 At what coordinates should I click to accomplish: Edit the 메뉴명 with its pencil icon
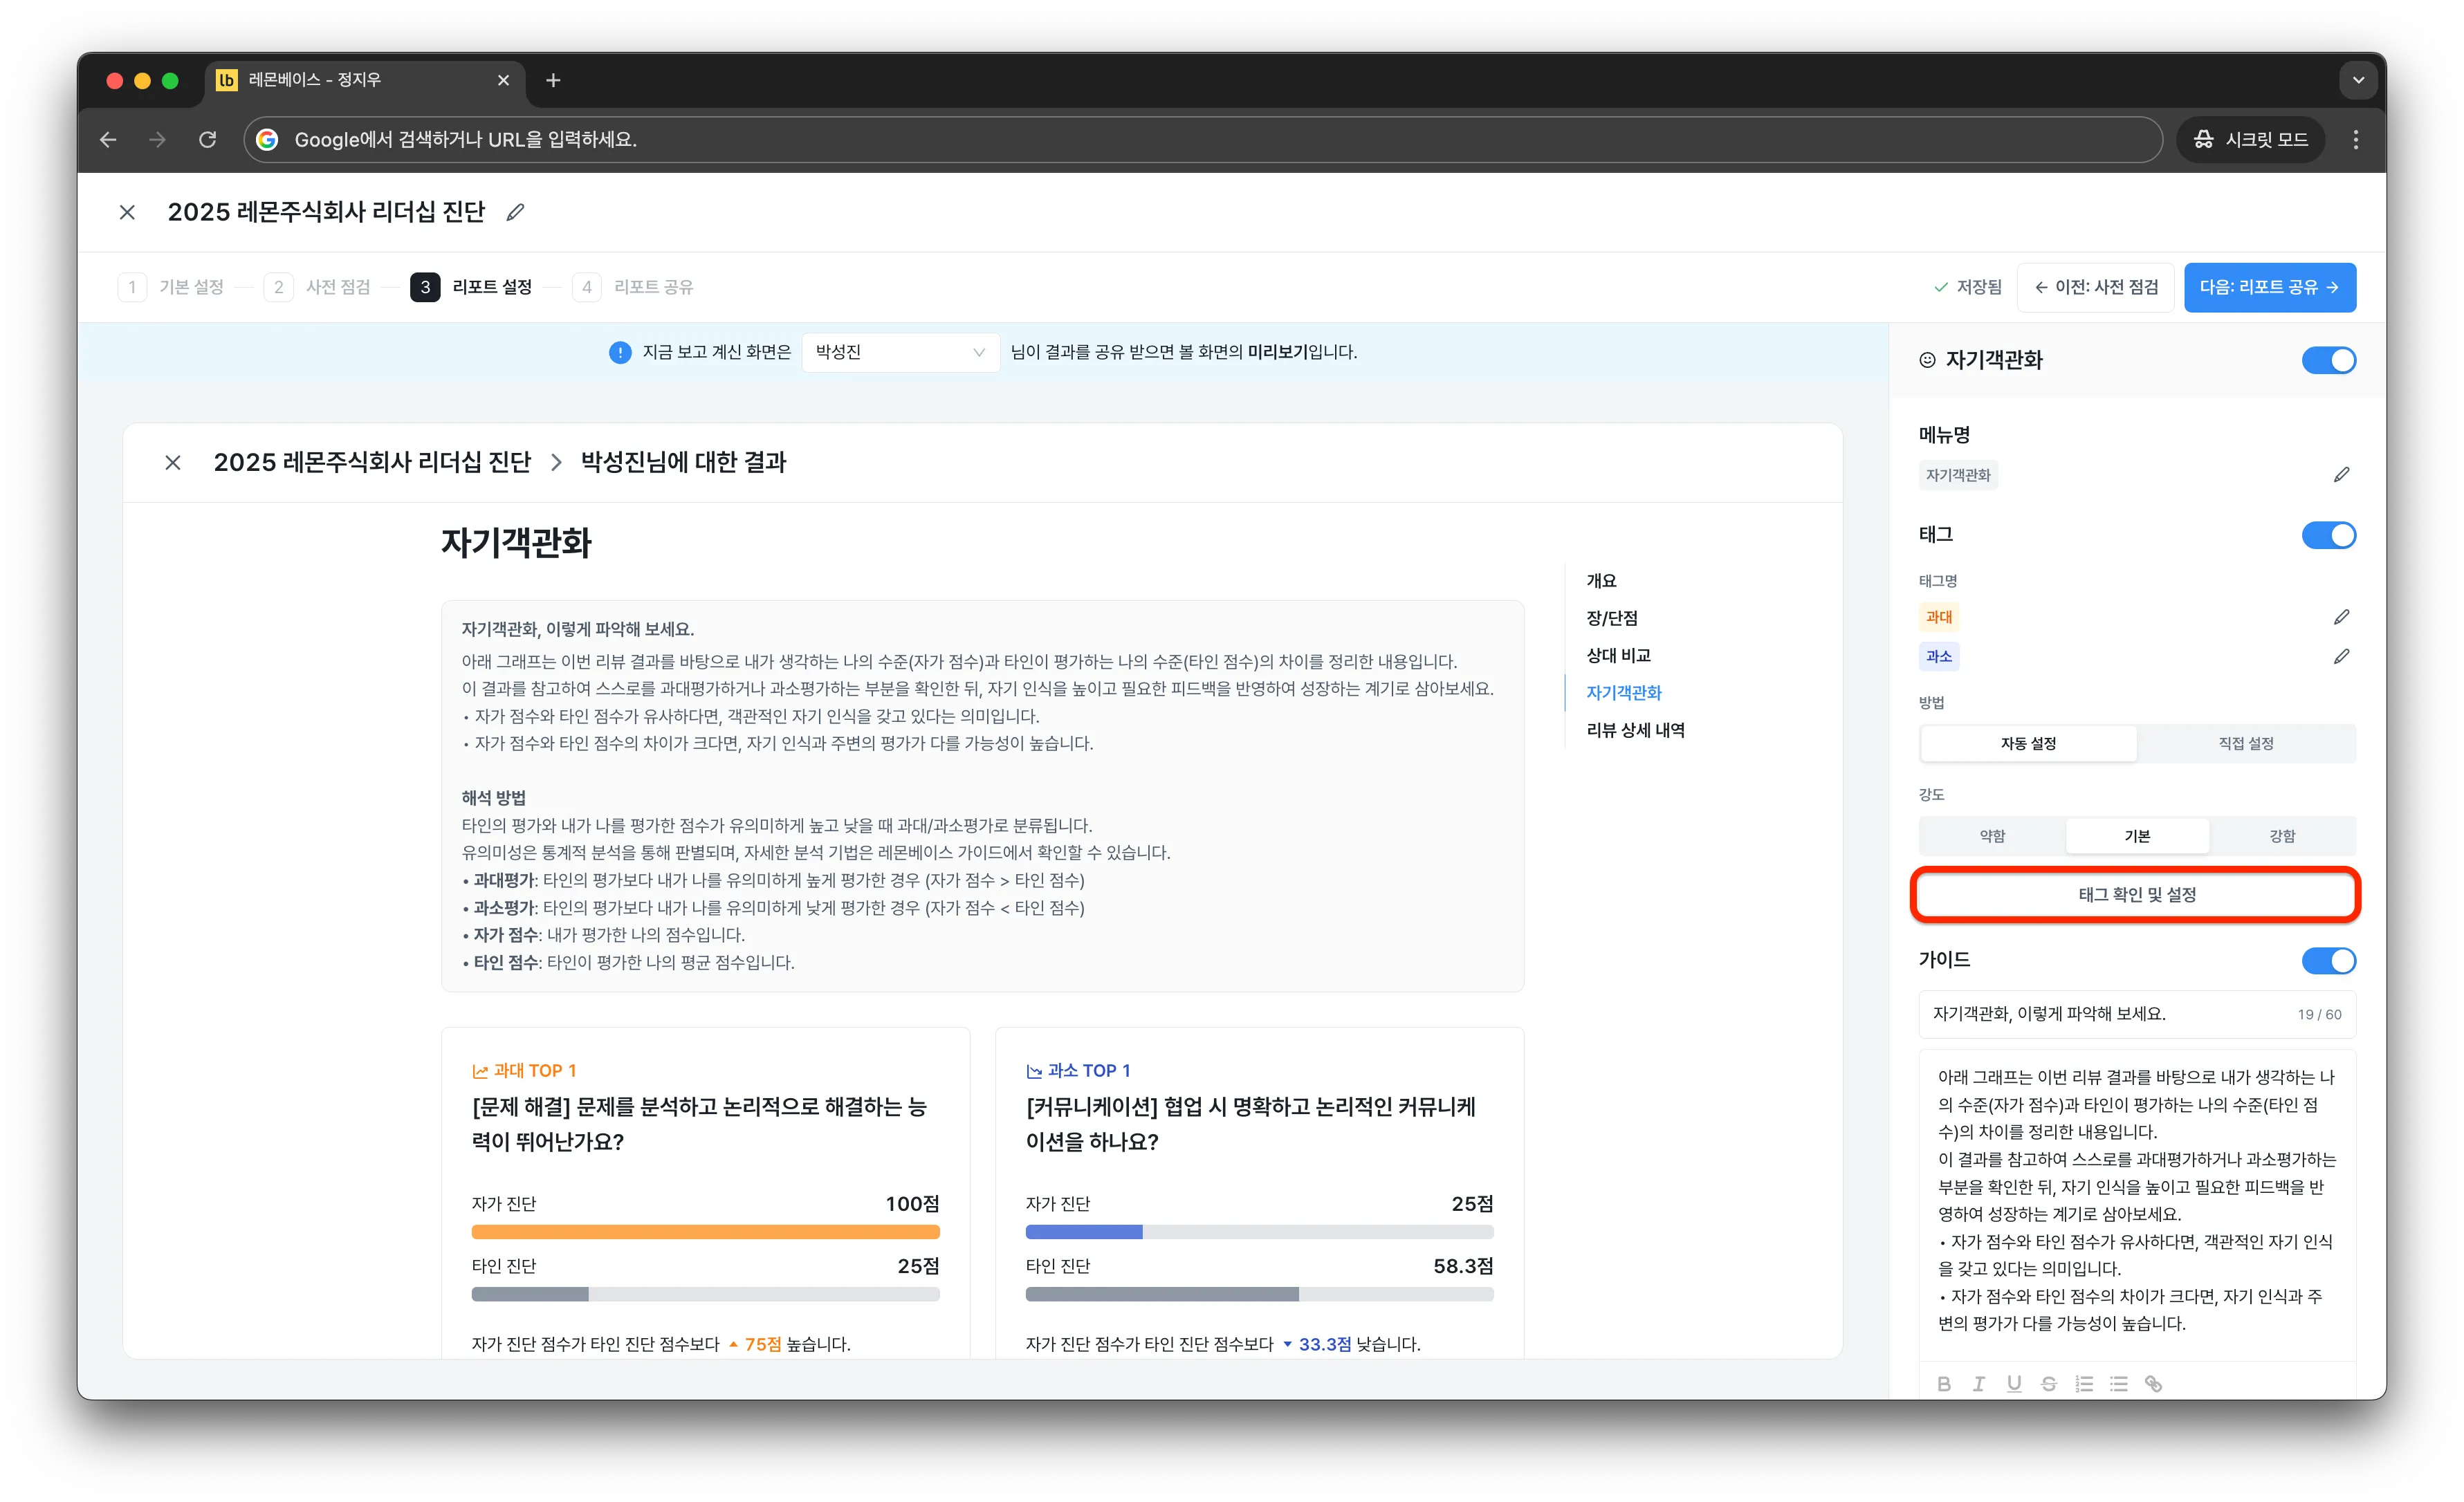coord(2341,475)
